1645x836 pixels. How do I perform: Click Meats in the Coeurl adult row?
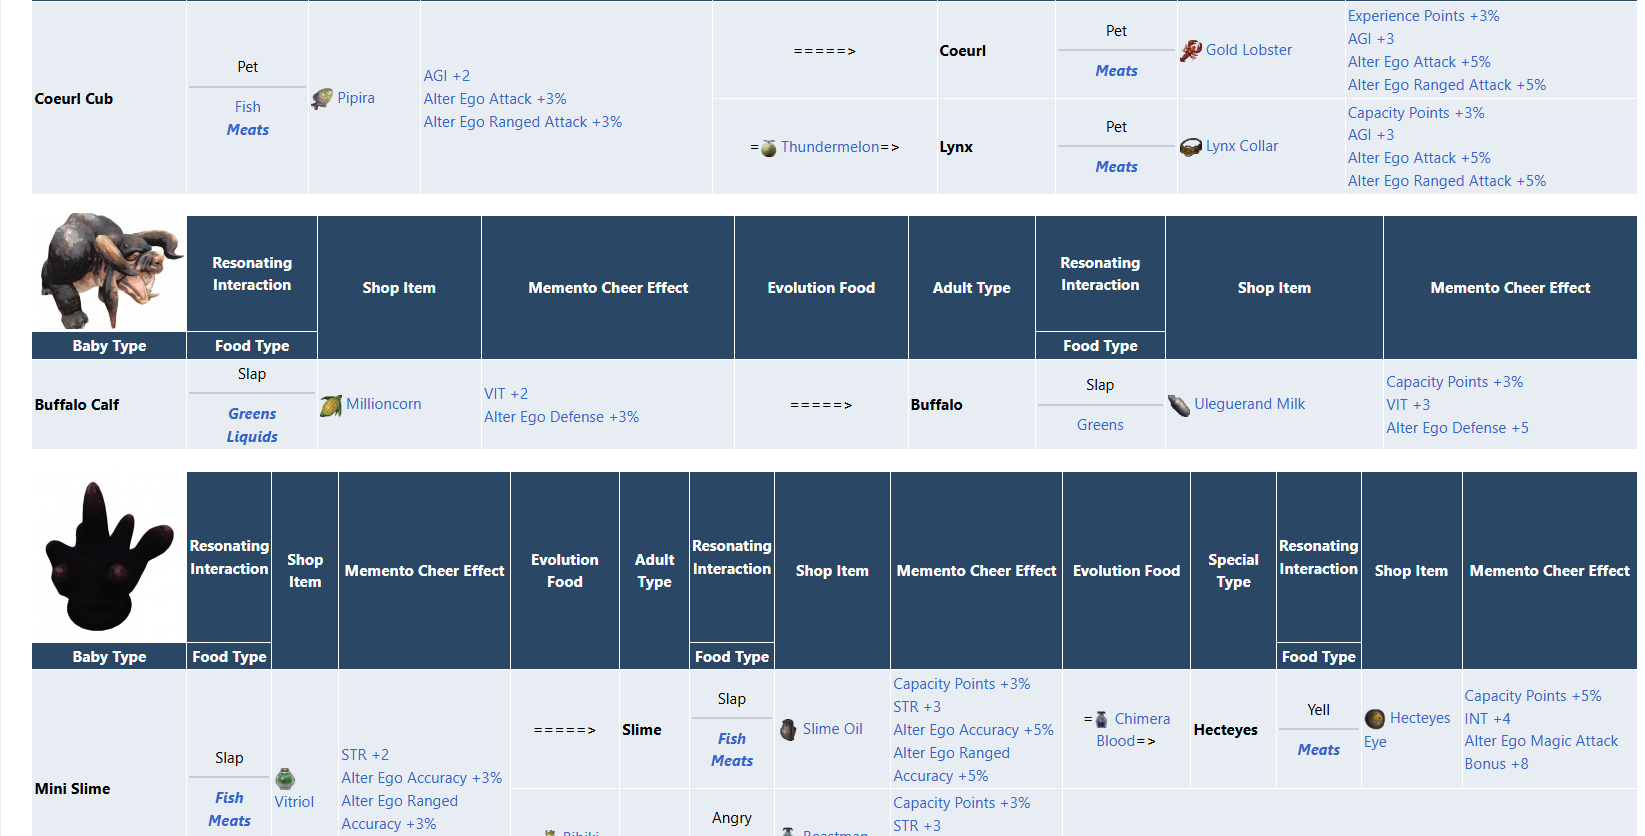click(x=1117, y=71)
